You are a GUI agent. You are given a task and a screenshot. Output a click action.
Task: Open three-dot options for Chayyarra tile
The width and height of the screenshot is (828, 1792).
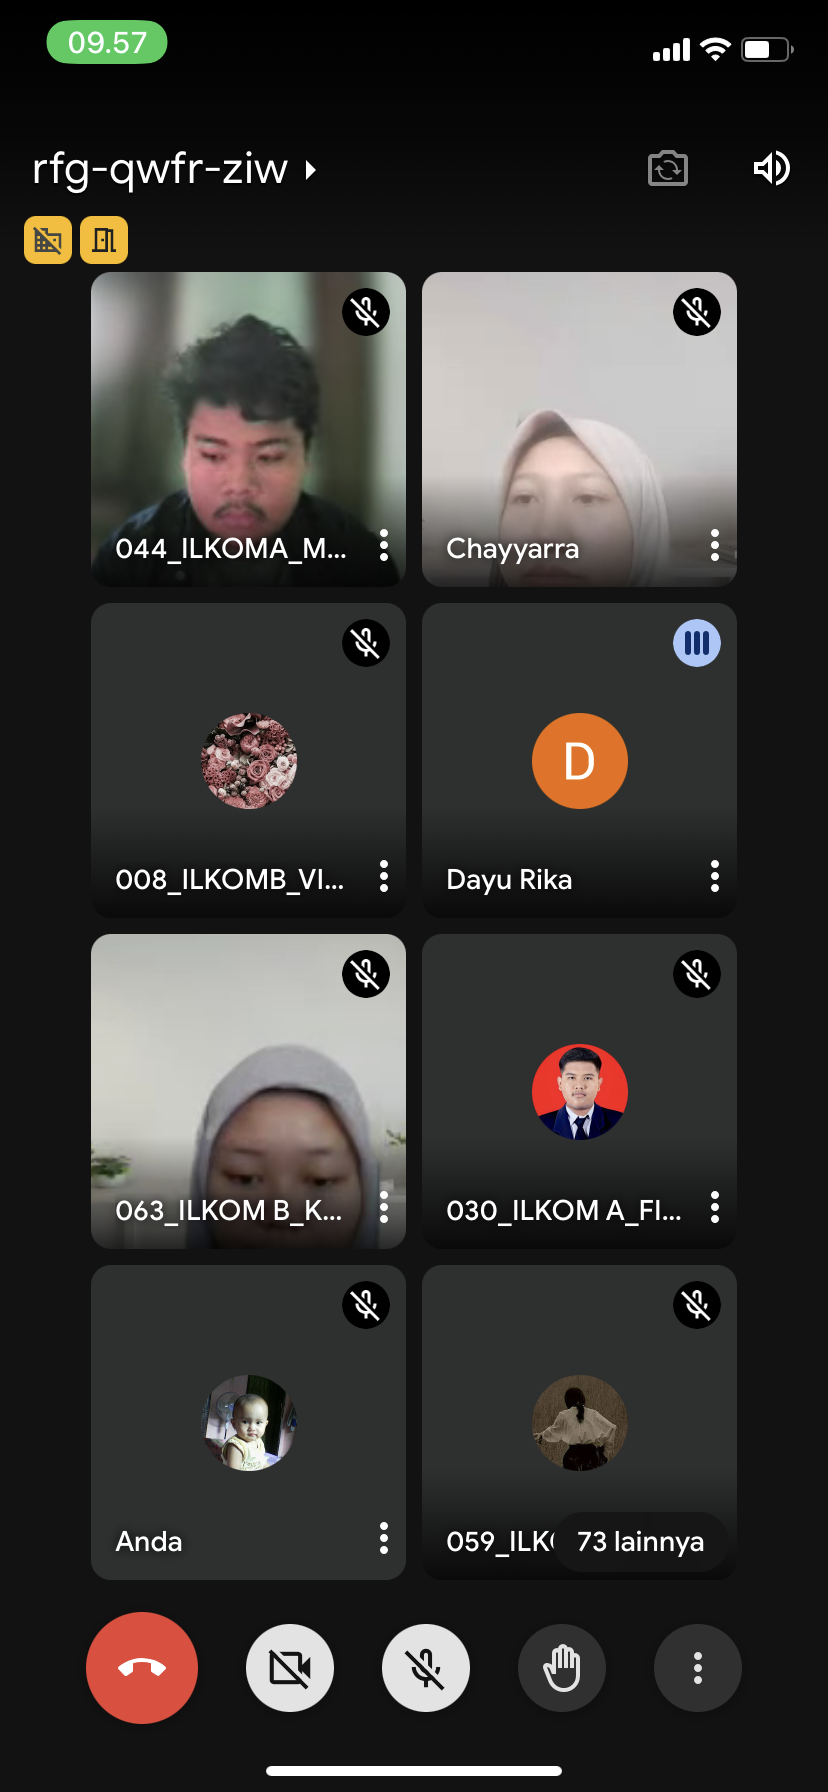[x=714, y=545]
